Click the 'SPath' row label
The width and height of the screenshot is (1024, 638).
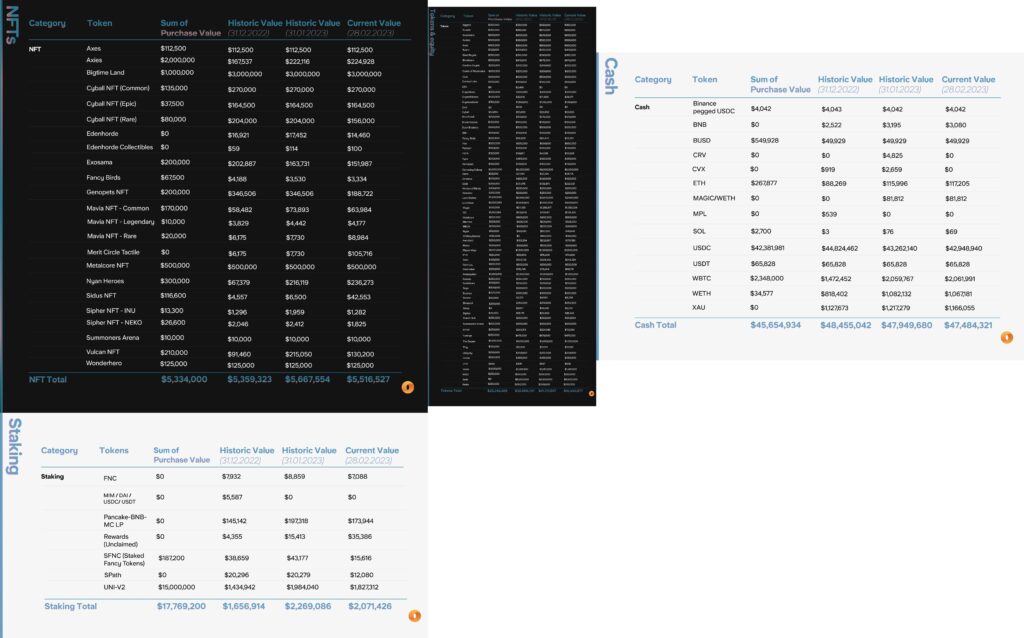112,575
